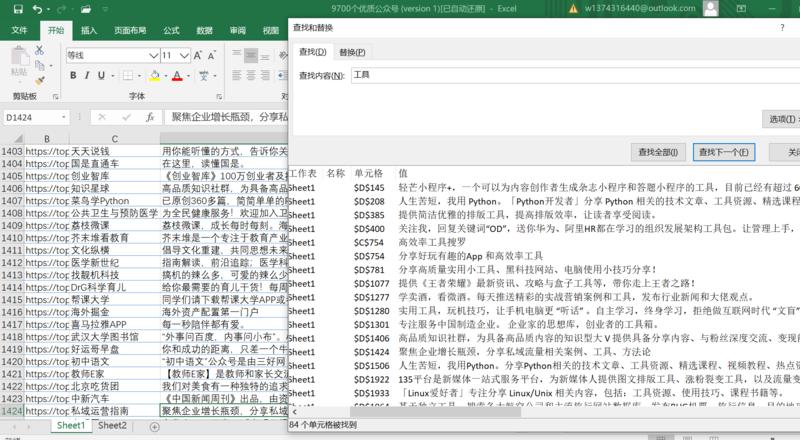Top-align cell text

[x=237, y=55]
